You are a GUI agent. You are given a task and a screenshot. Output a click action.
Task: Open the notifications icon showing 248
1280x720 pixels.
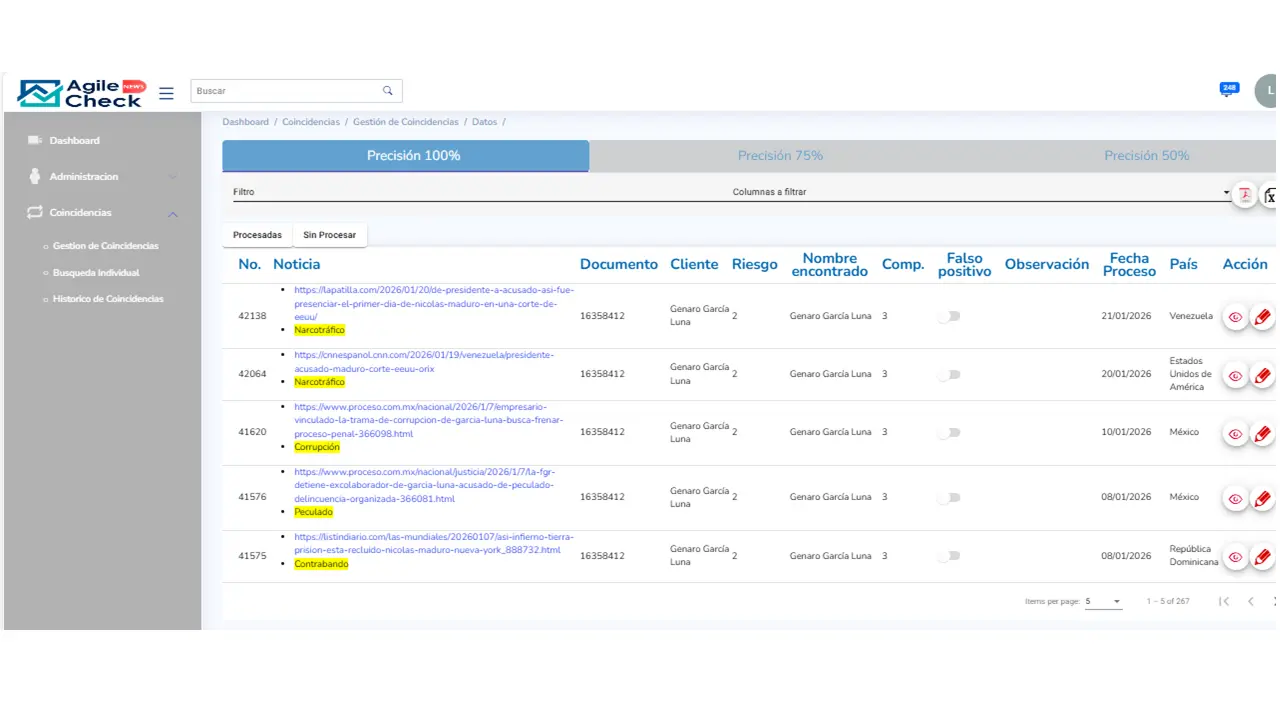click(1229, 90)
